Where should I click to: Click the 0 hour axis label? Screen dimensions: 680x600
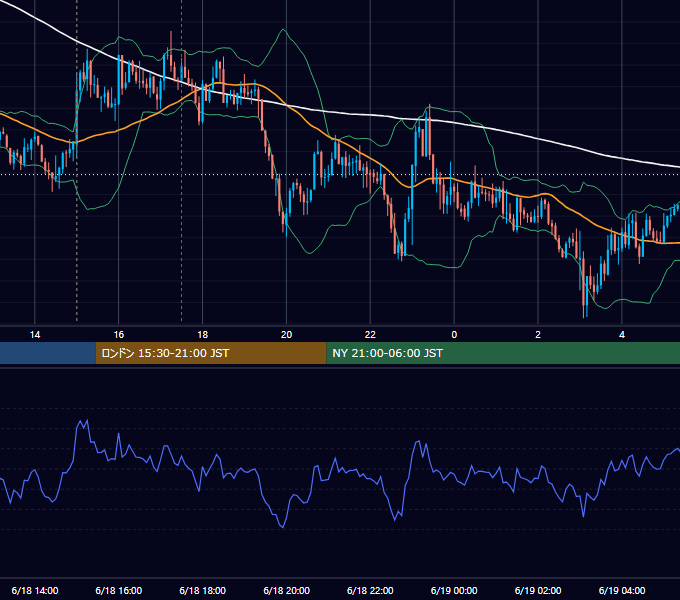pos(454,335)
